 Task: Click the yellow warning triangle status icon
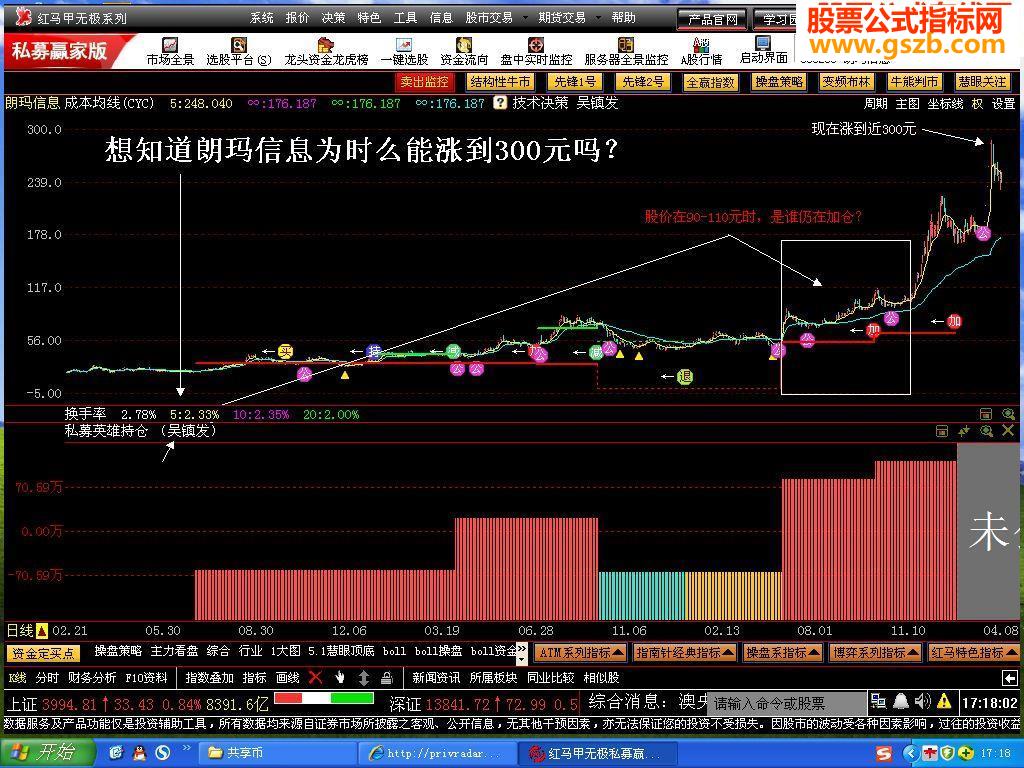click(x=944, y=702)
